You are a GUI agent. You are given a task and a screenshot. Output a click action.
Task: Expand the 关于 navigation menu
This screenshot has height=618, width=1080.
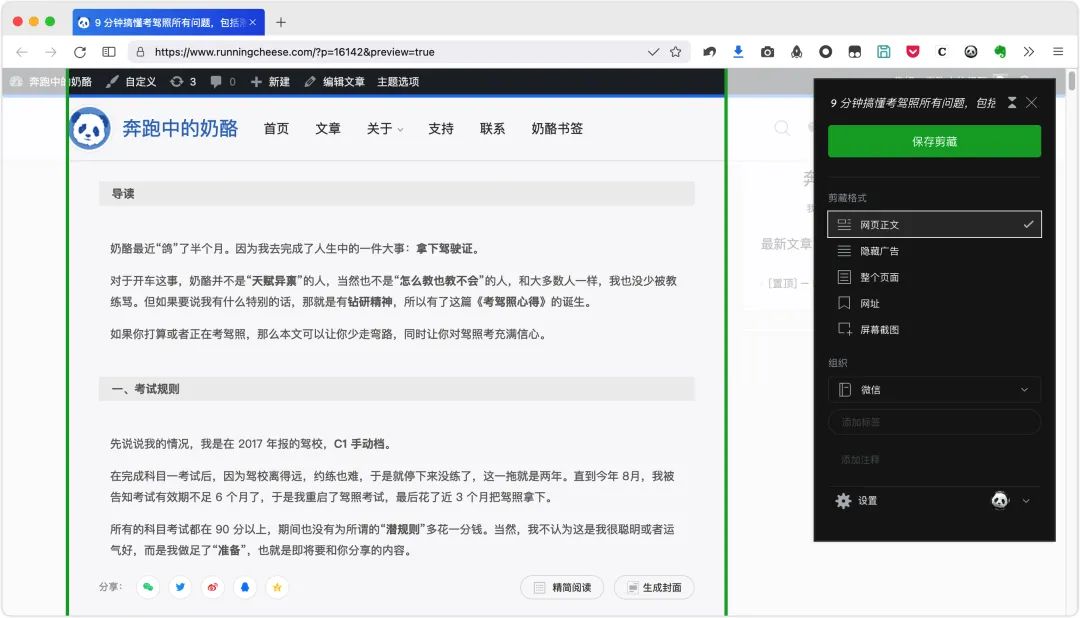point(385,129)
